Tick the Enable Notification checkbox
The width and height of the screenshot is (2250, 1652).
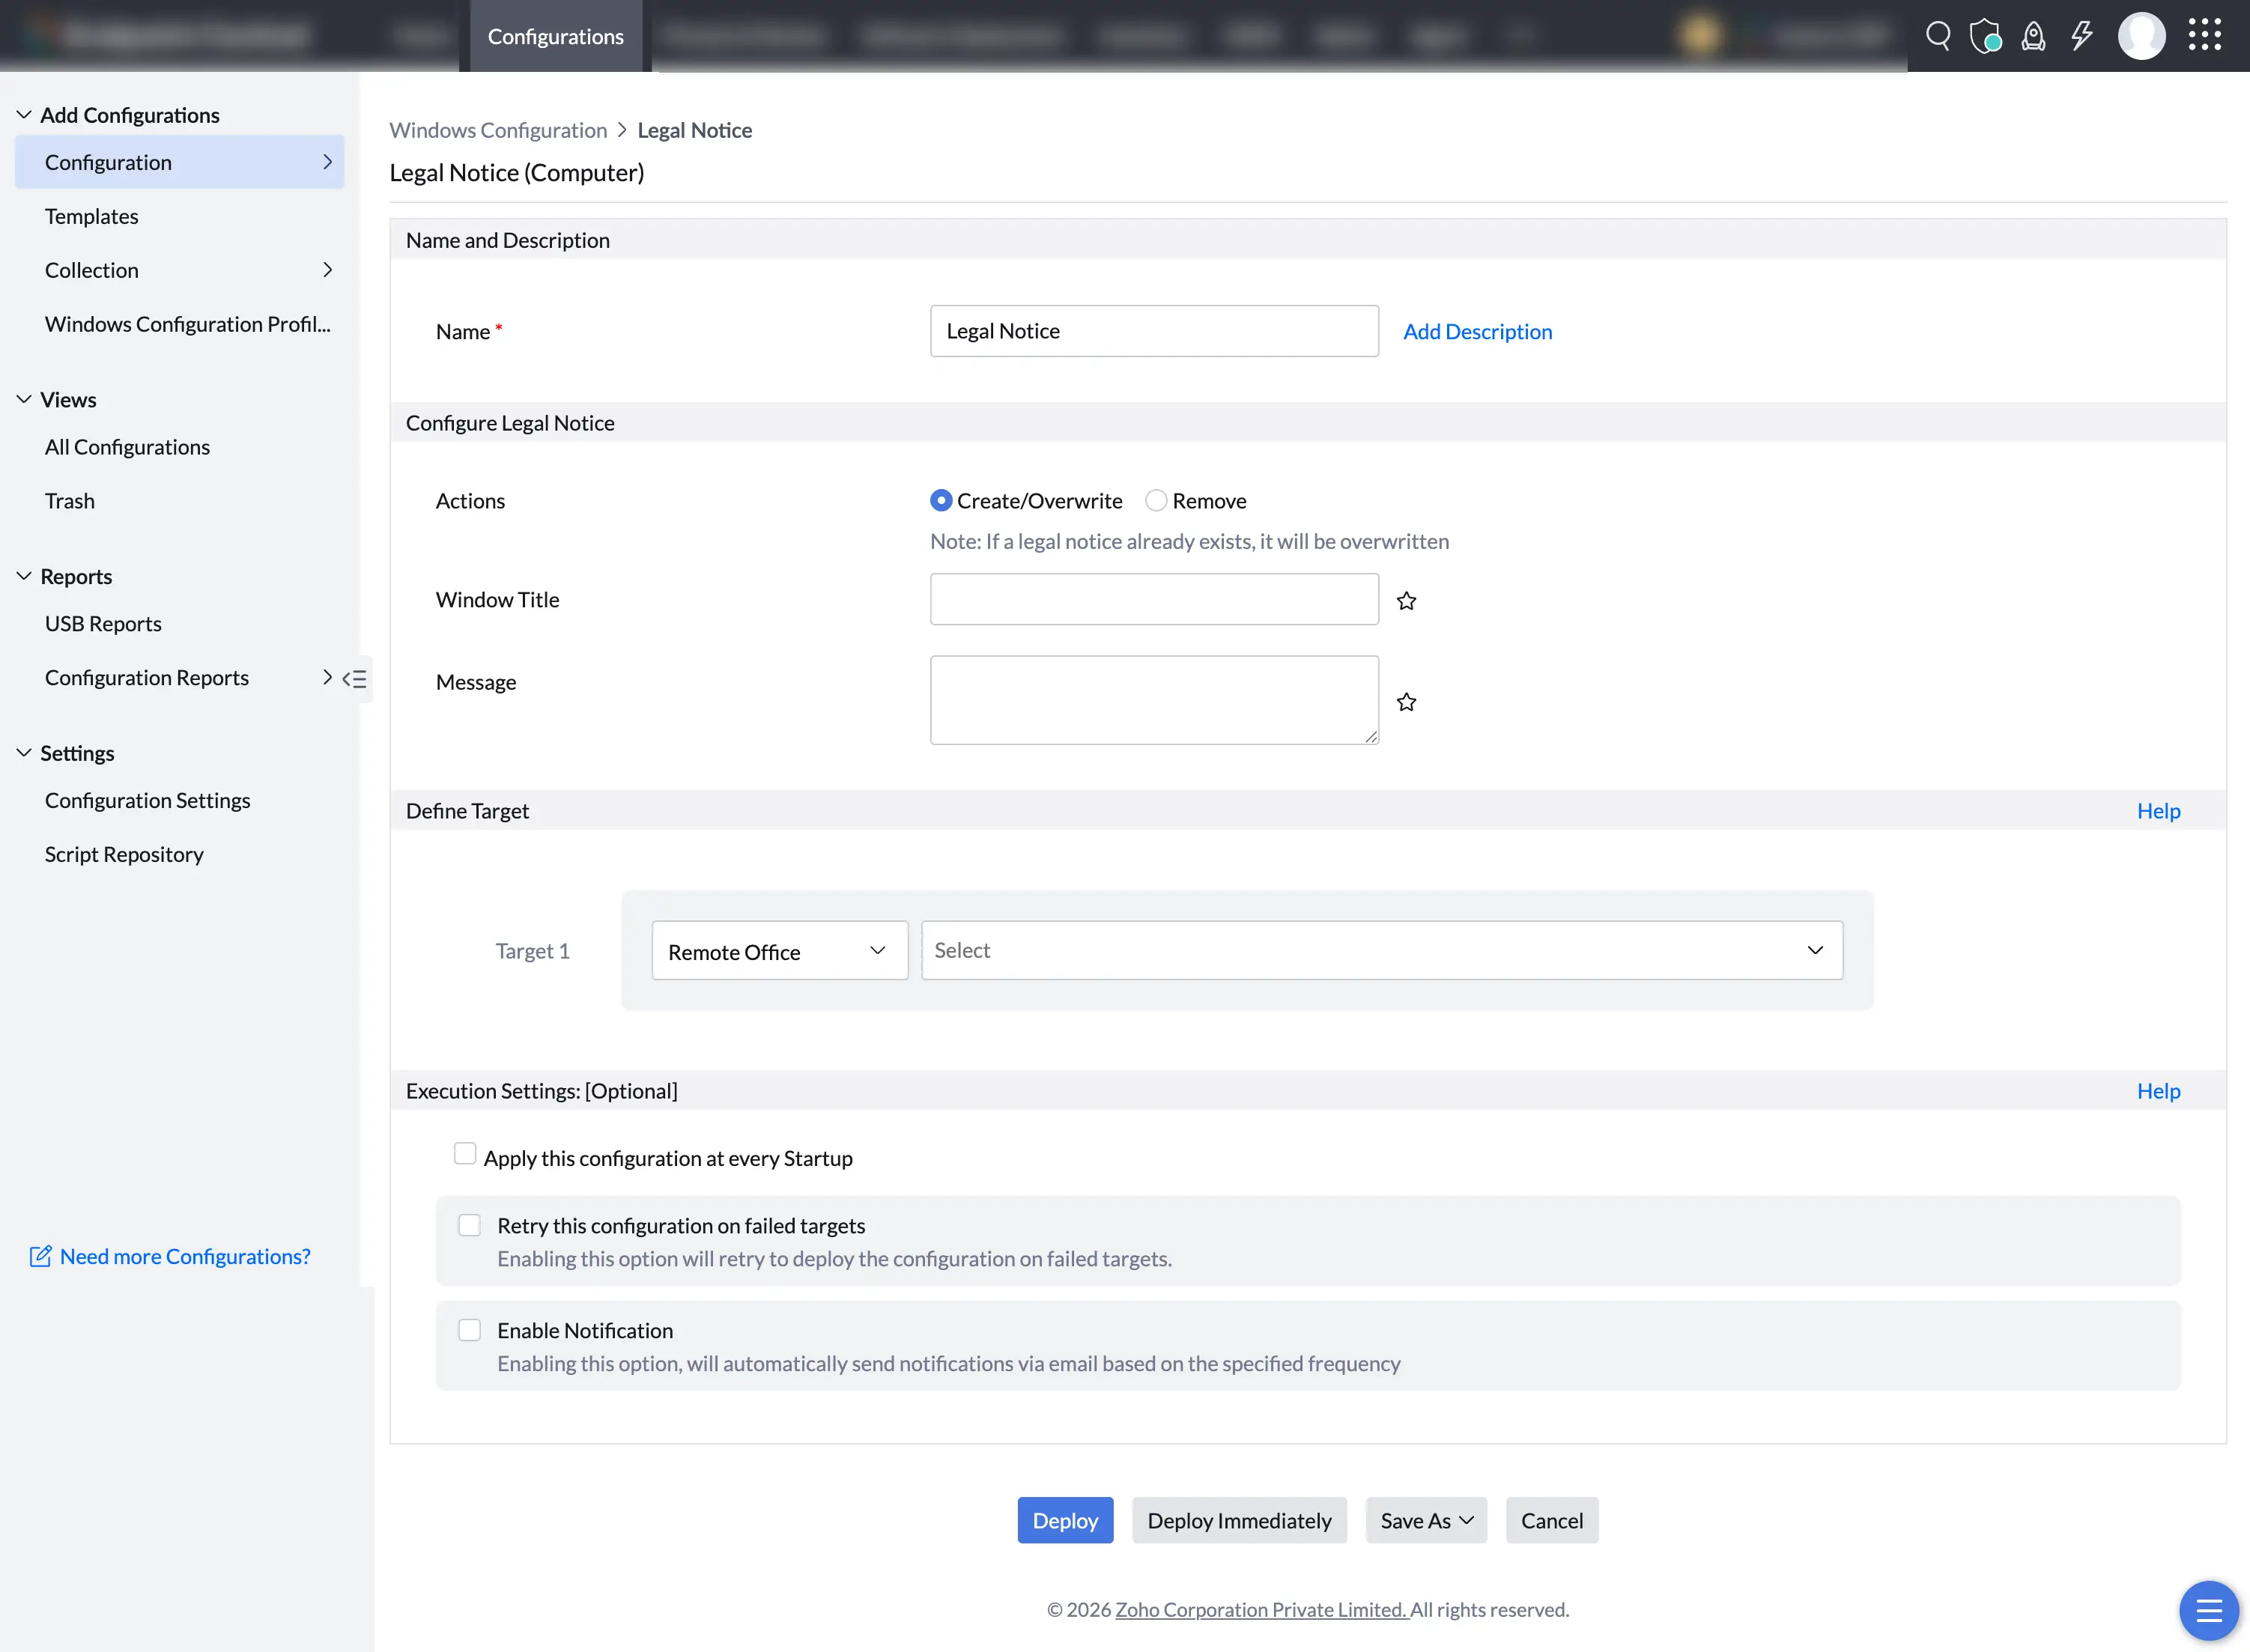pyautogui.click(x=469, y=1330)
